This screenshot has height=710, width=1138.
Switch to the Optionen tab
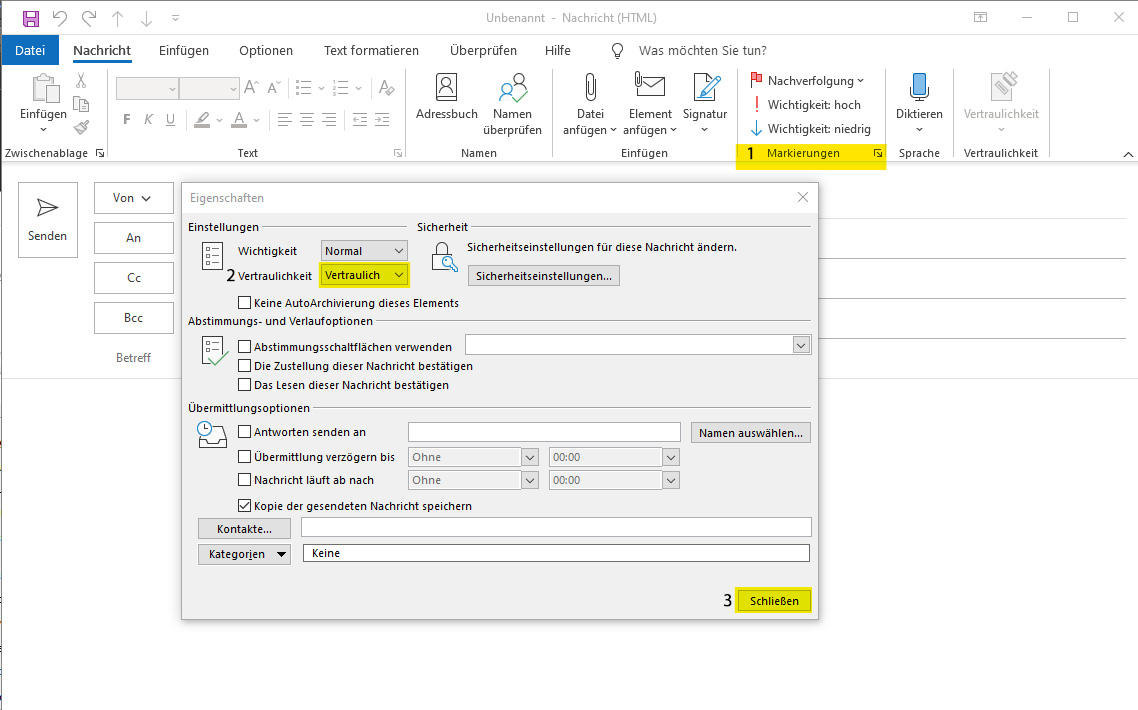(x=266, y=50)
